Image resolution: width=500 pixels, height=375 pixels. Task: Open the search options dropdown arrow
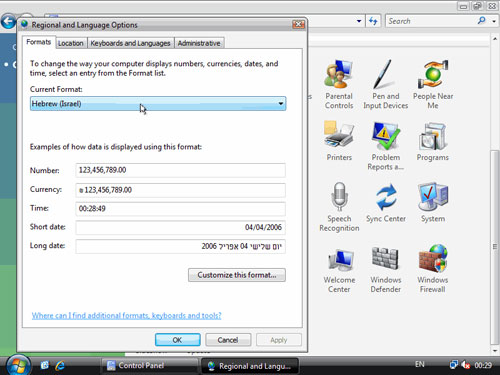tap(494, 21)
